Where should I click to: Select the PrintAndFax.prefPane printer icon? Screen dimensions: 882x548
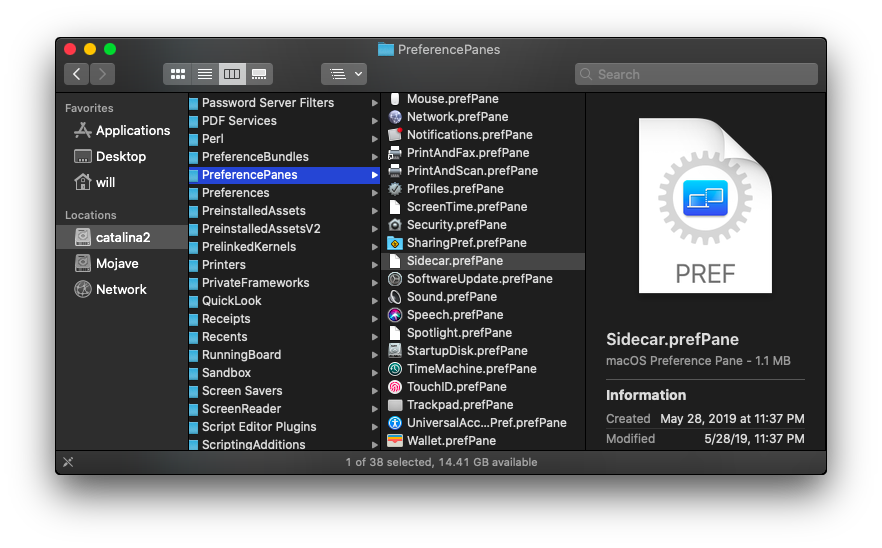tap(395, 153)
